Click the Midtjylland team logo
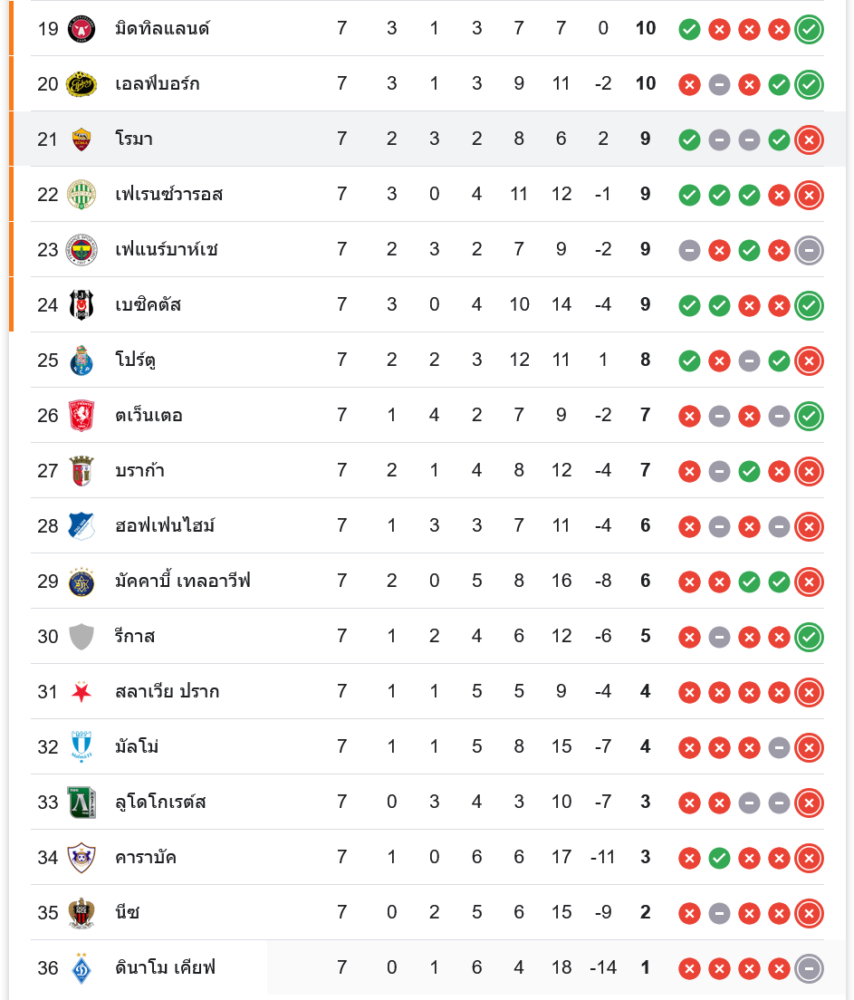854x1000 pixels. tap(81, 29)
